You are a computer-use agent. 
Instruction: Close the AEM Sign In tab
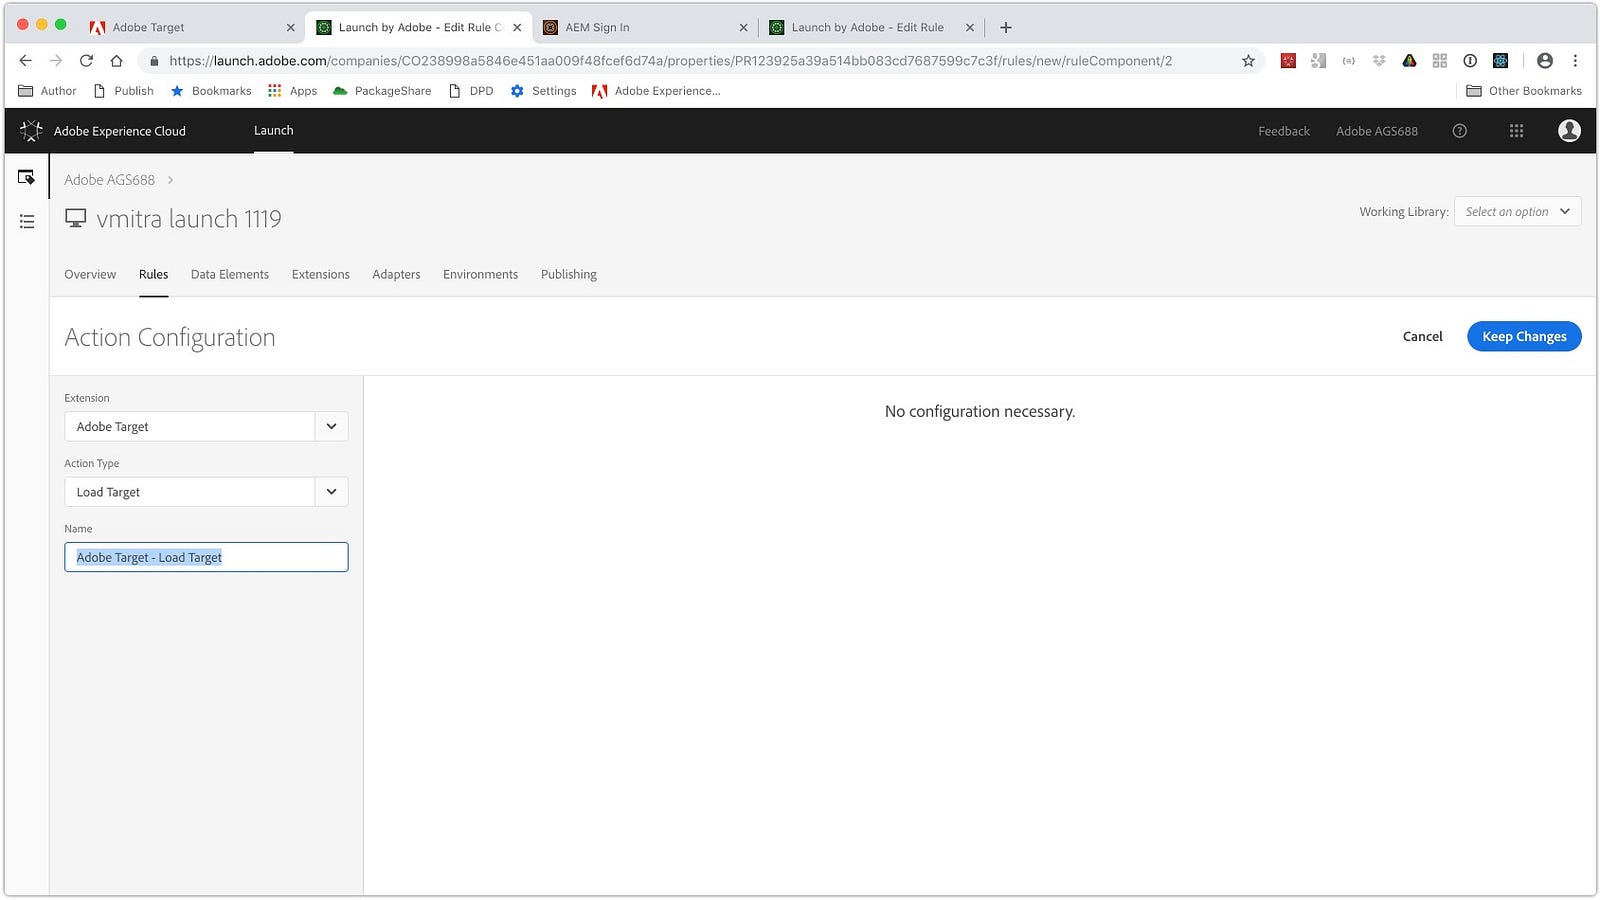point(743,28)
